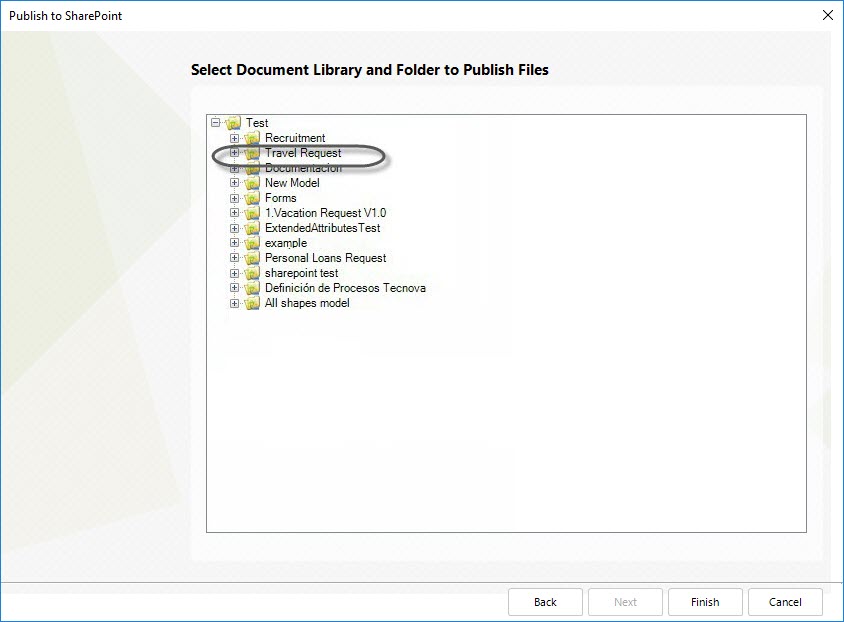Expand the 1.Vacation Request V1.0 node
The height and width of the screenshot is (622, 844).
tap(234, 213)
